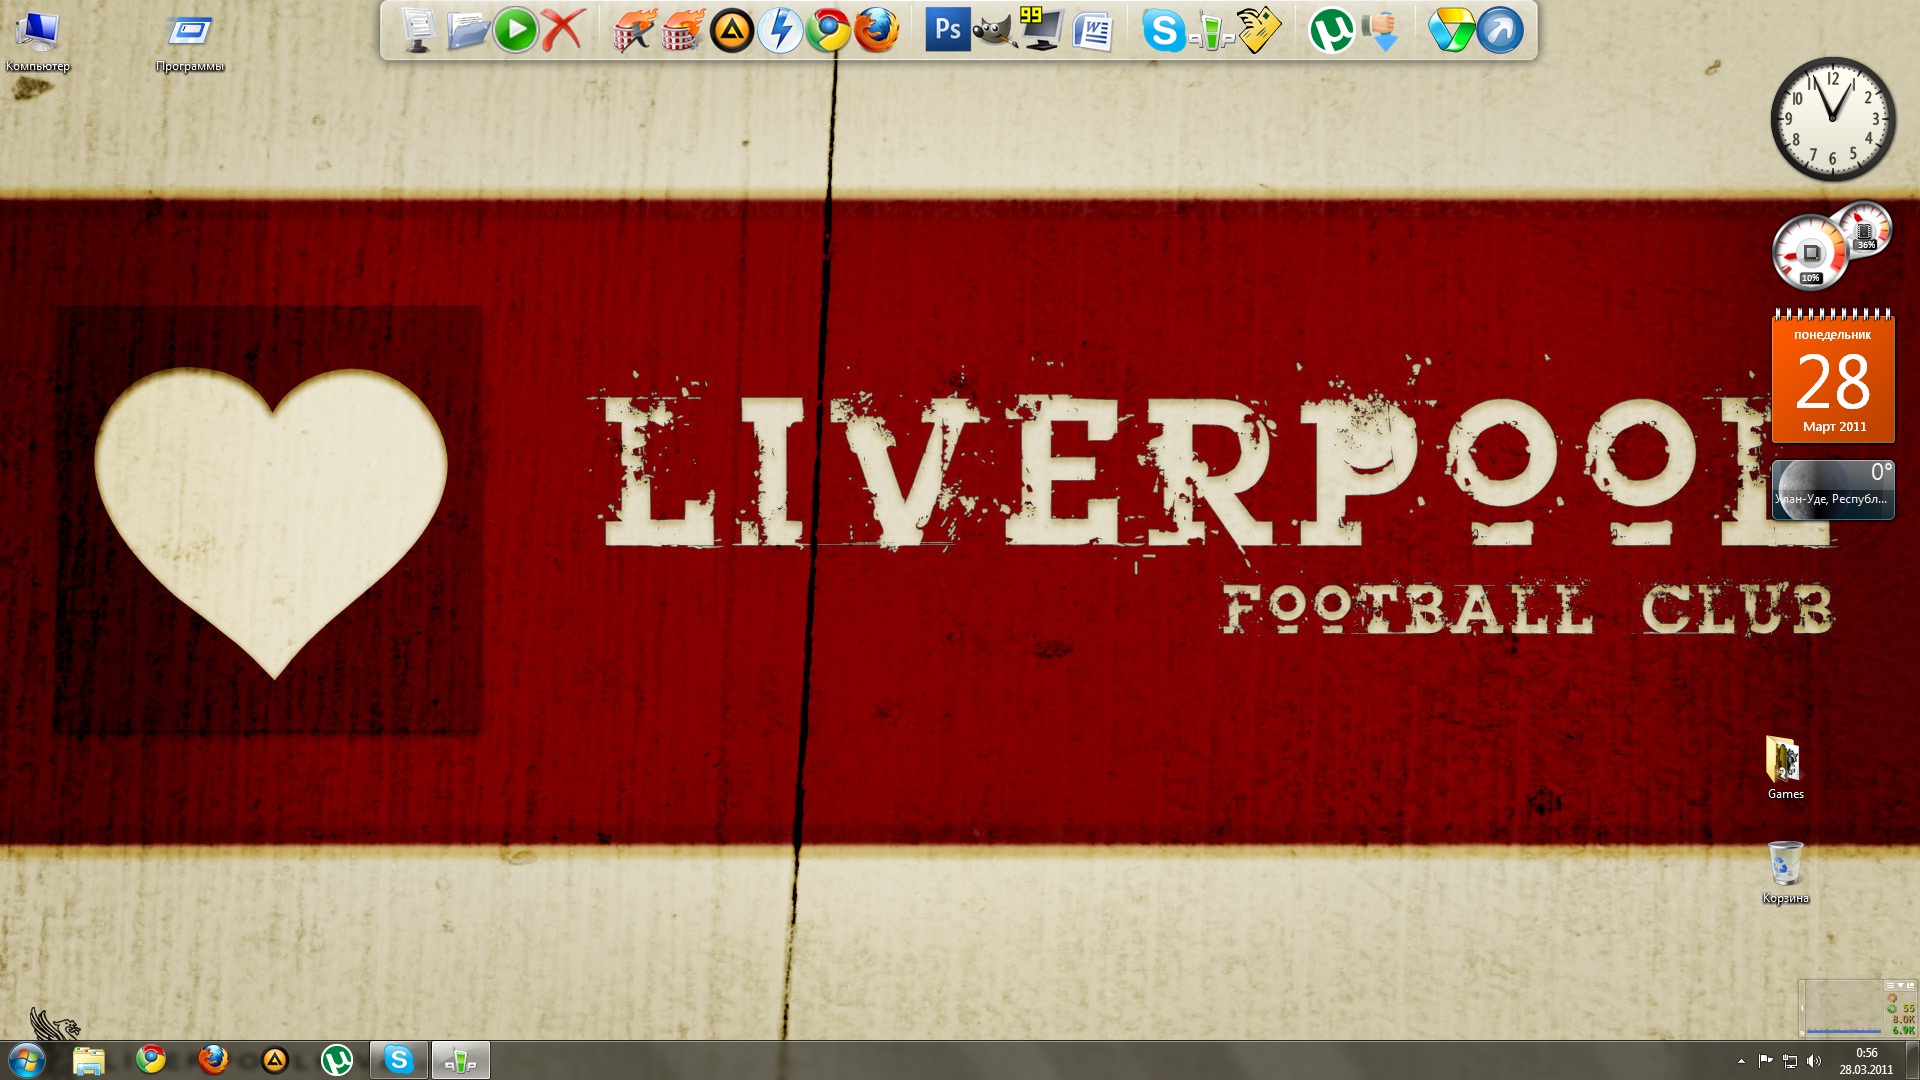Click the calendar gadget showing 28
Screen dimensions: 1920x1080
click(x=1832, y=380)
